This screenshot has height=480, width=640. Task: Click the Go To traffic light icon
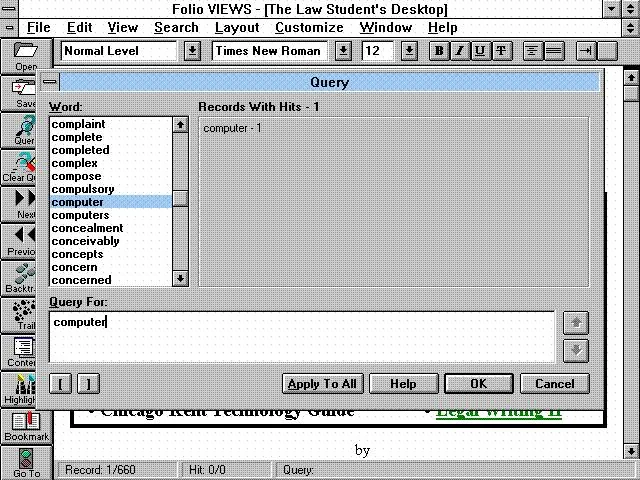tap(25, 461)
